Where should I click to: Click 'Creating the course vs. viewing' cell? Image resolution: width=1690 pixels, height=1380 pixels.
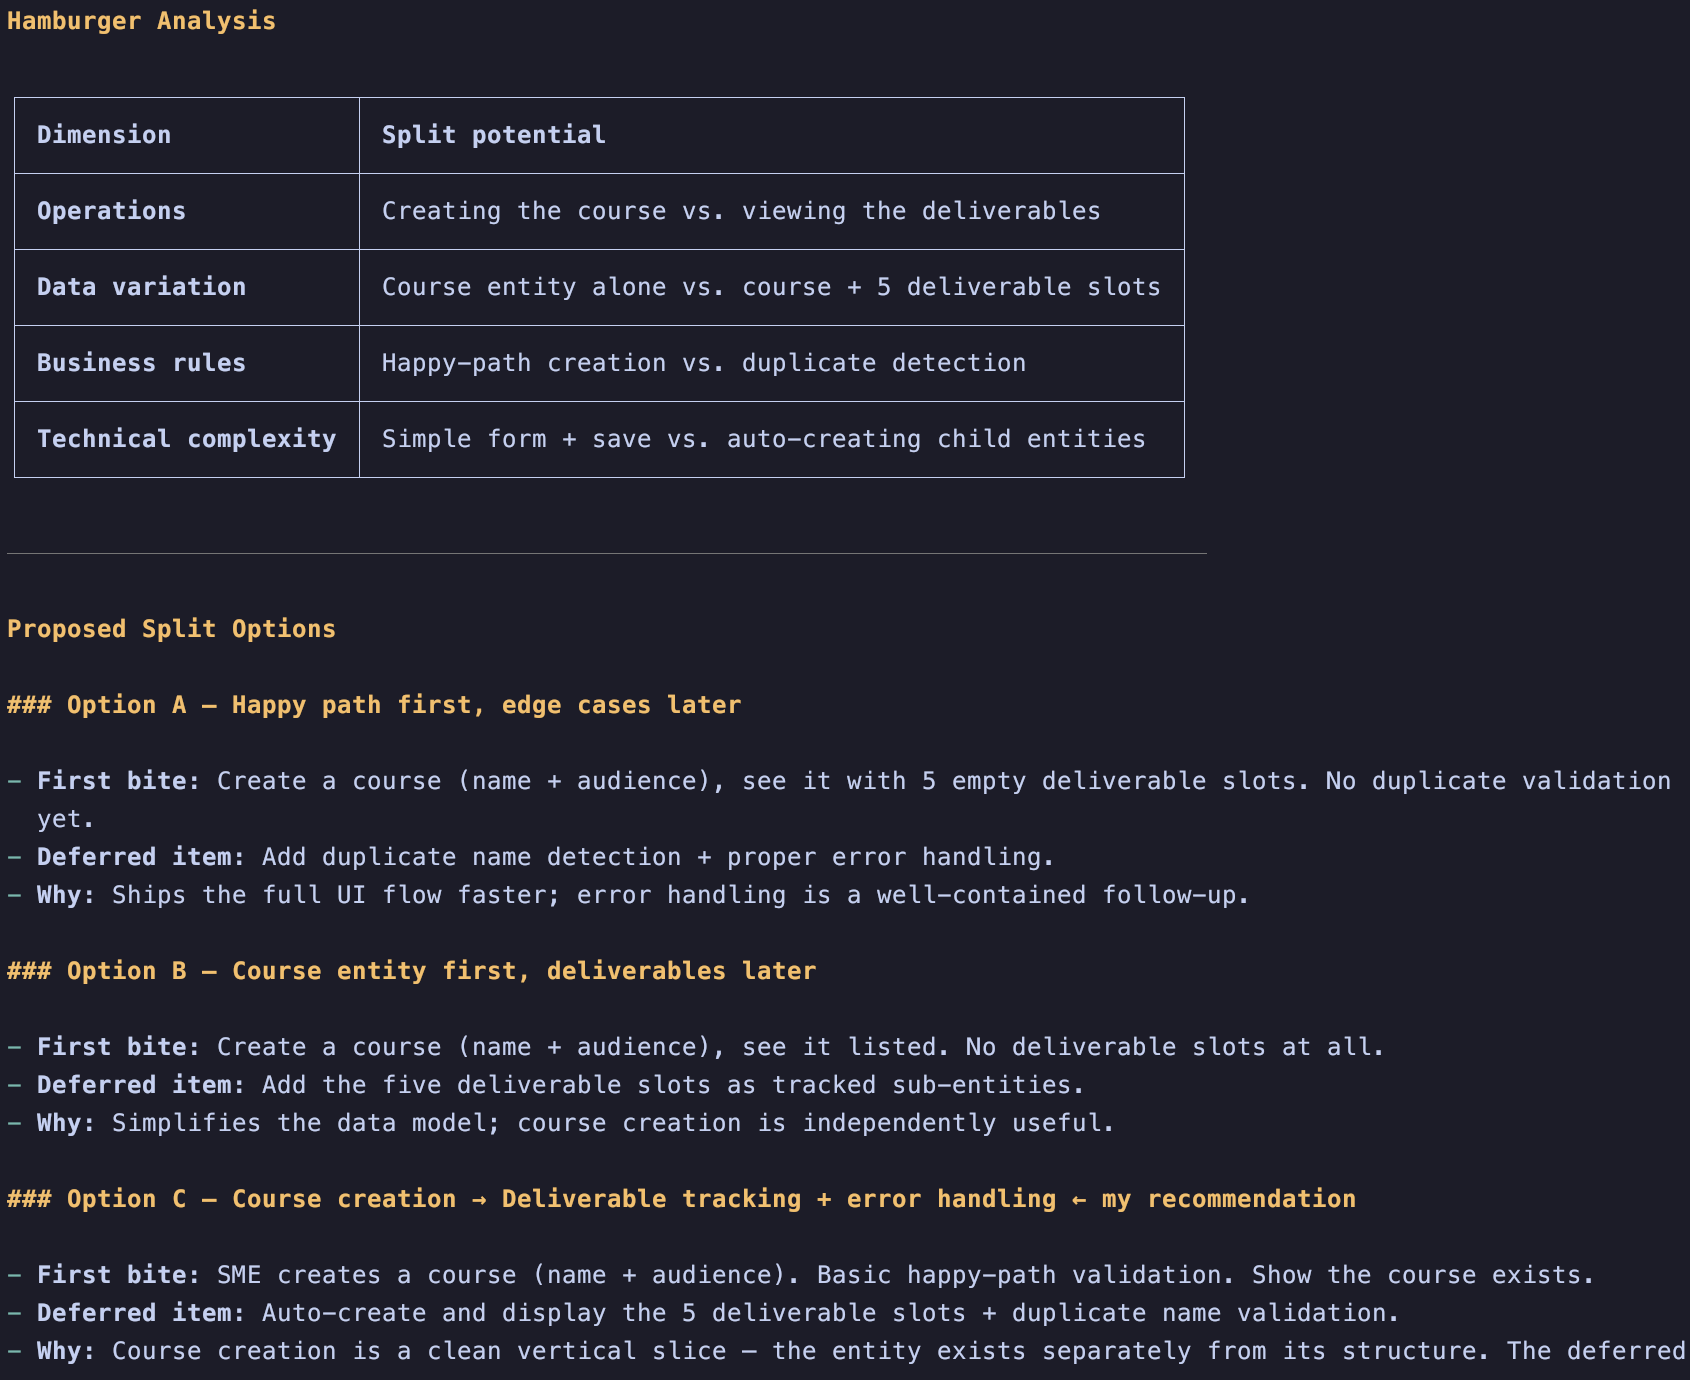741,211
